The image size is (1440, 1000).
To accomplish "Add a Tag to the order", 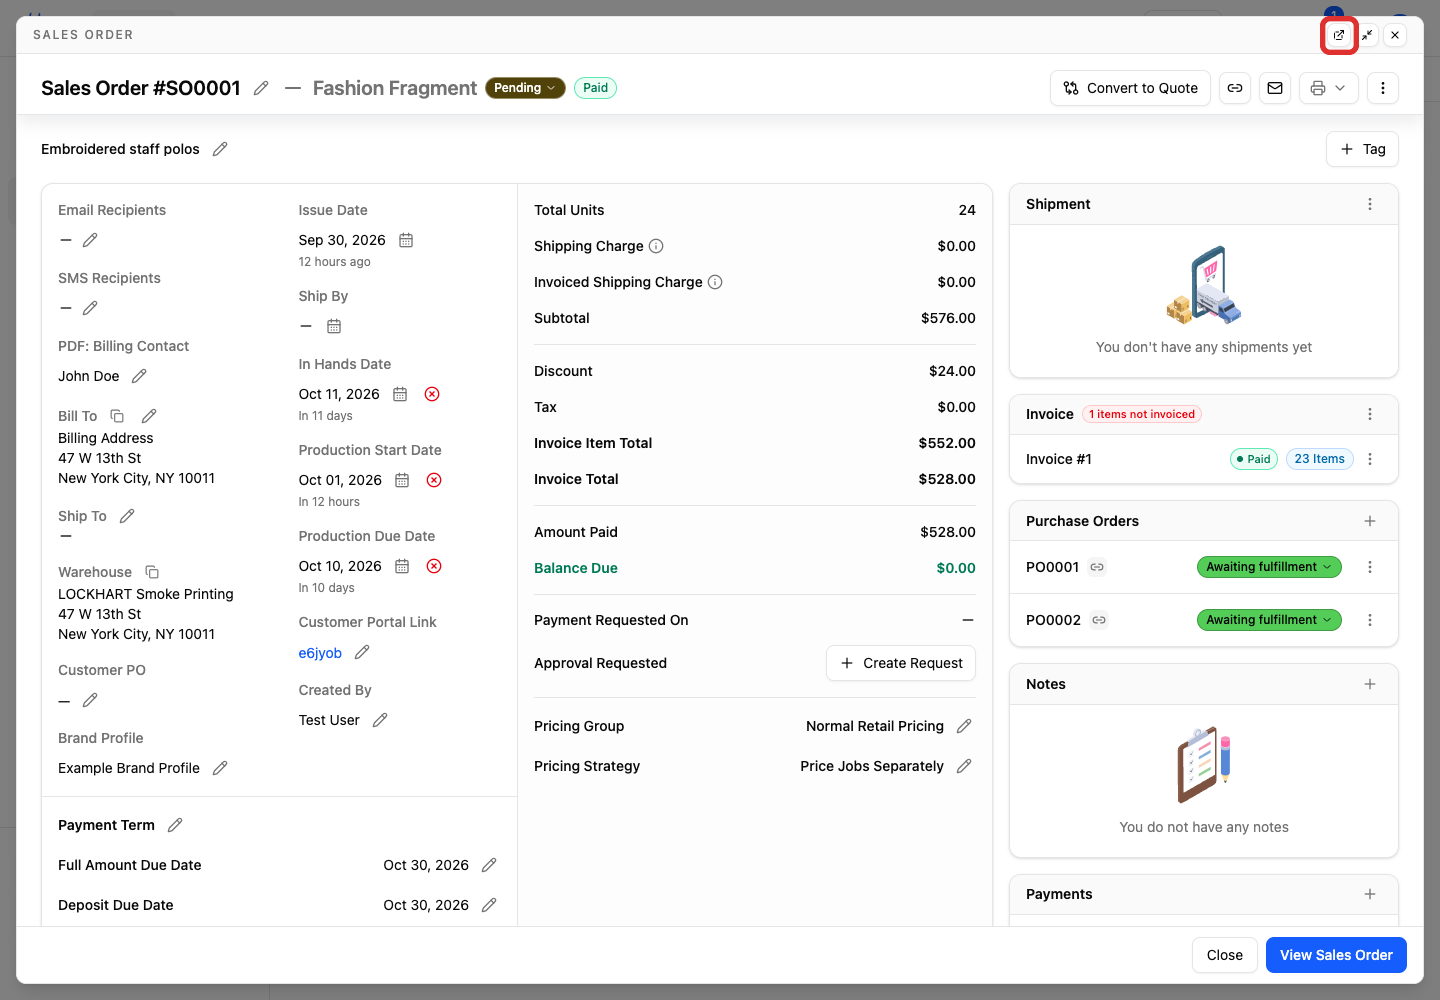I will coord(1362,149).
